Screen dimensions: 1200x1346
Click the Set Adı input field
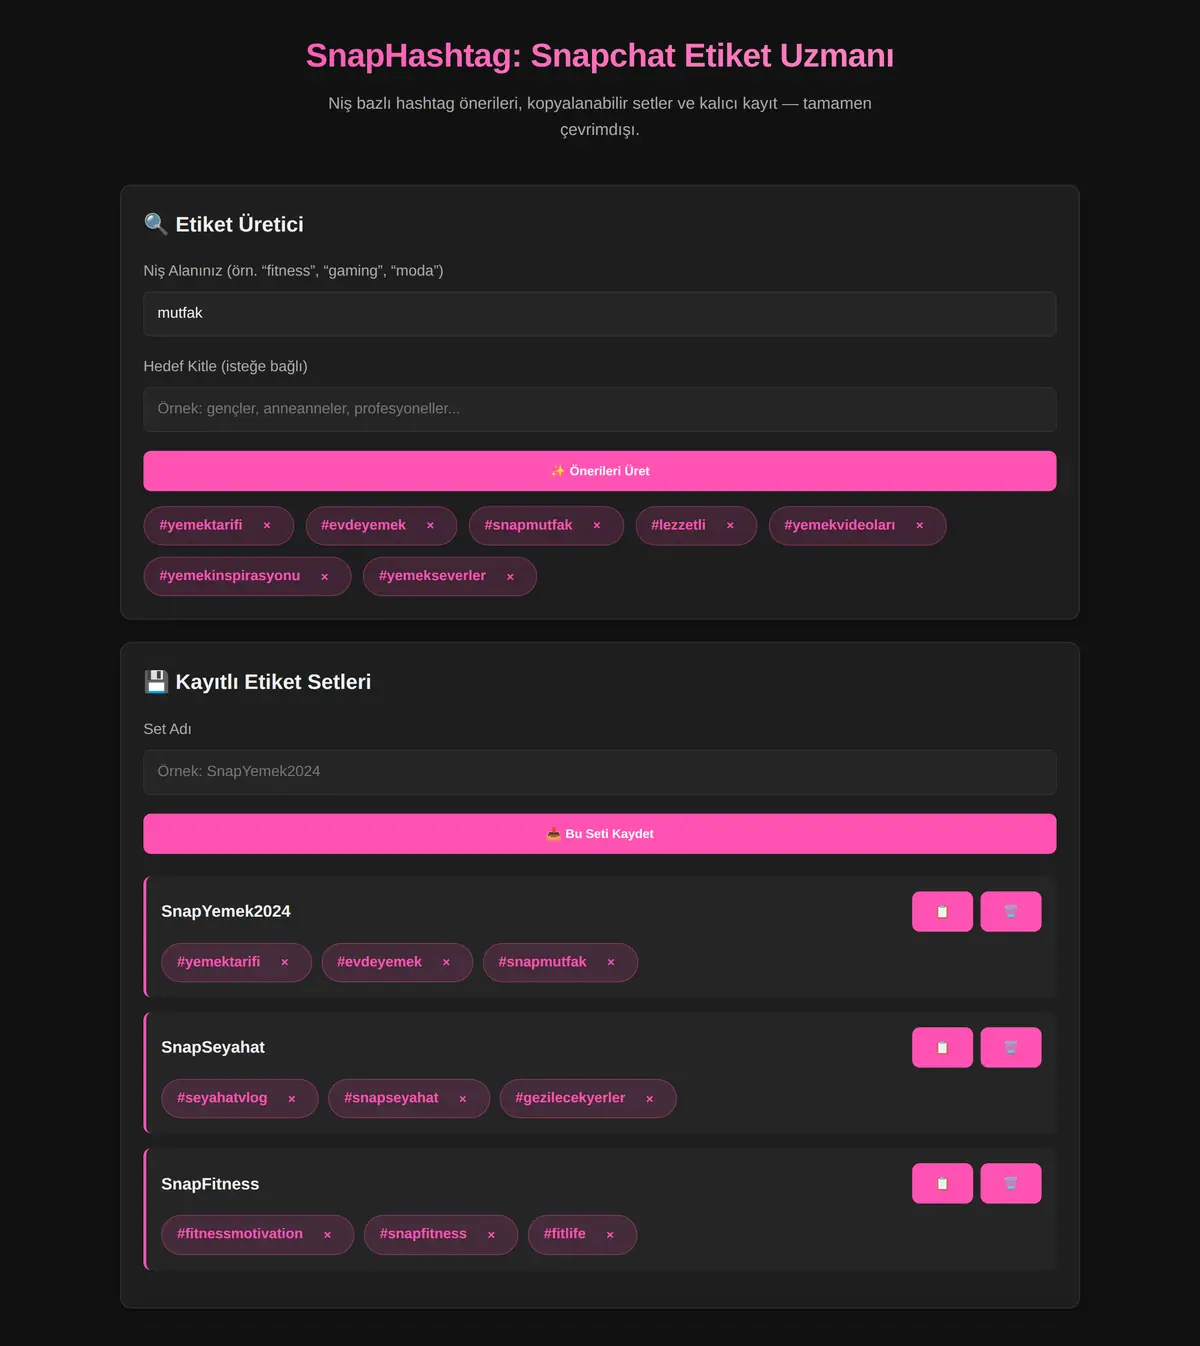[600, 772]
